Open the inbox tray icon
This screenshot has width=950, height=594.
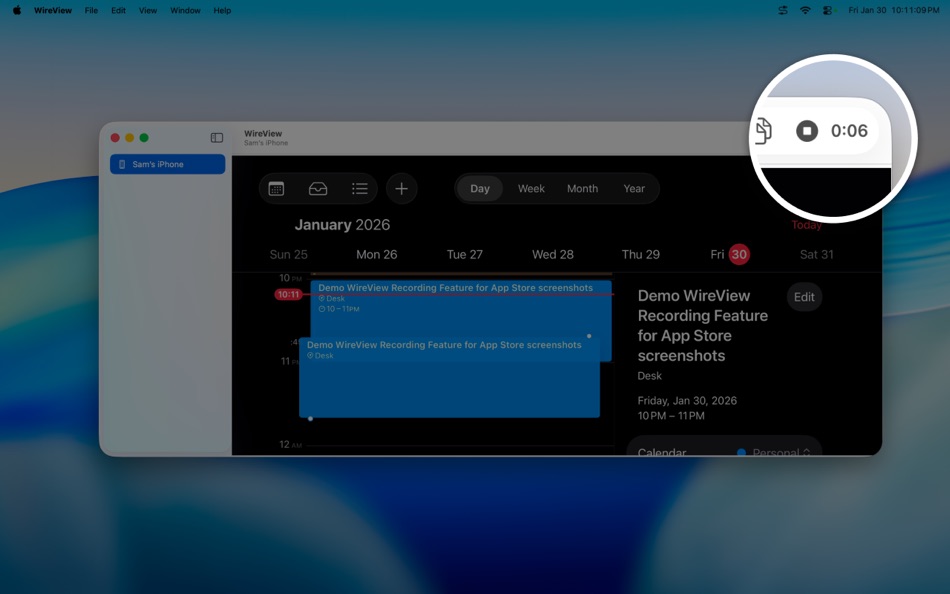318,188
